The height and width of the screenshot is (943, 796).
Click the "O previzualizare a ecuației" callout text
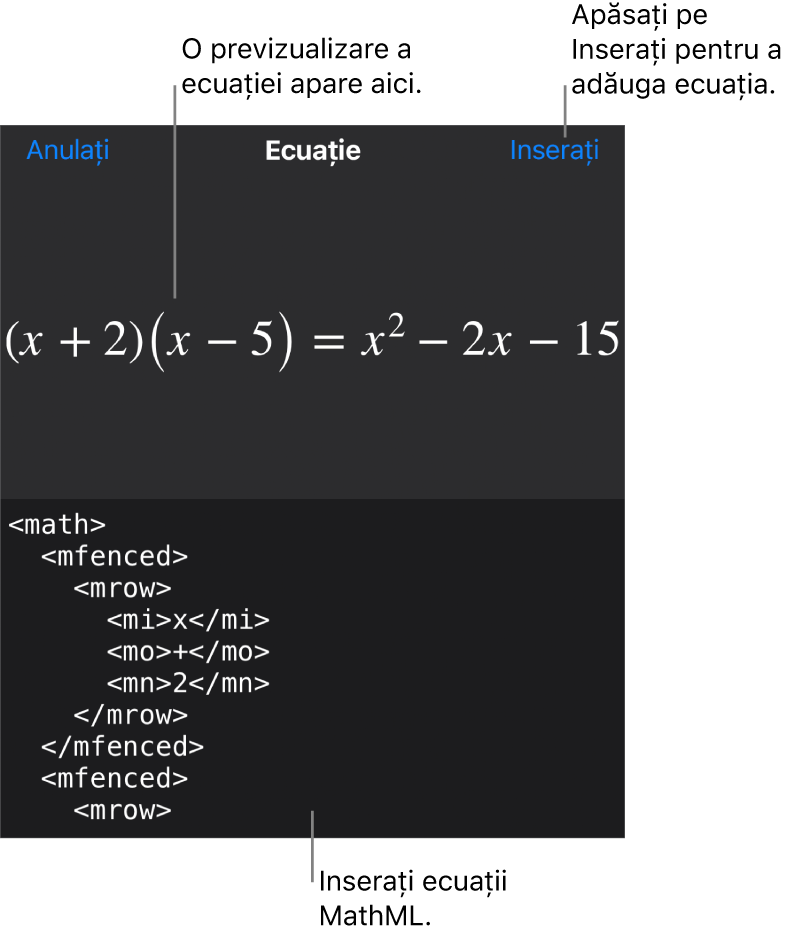tap(297, 68)
